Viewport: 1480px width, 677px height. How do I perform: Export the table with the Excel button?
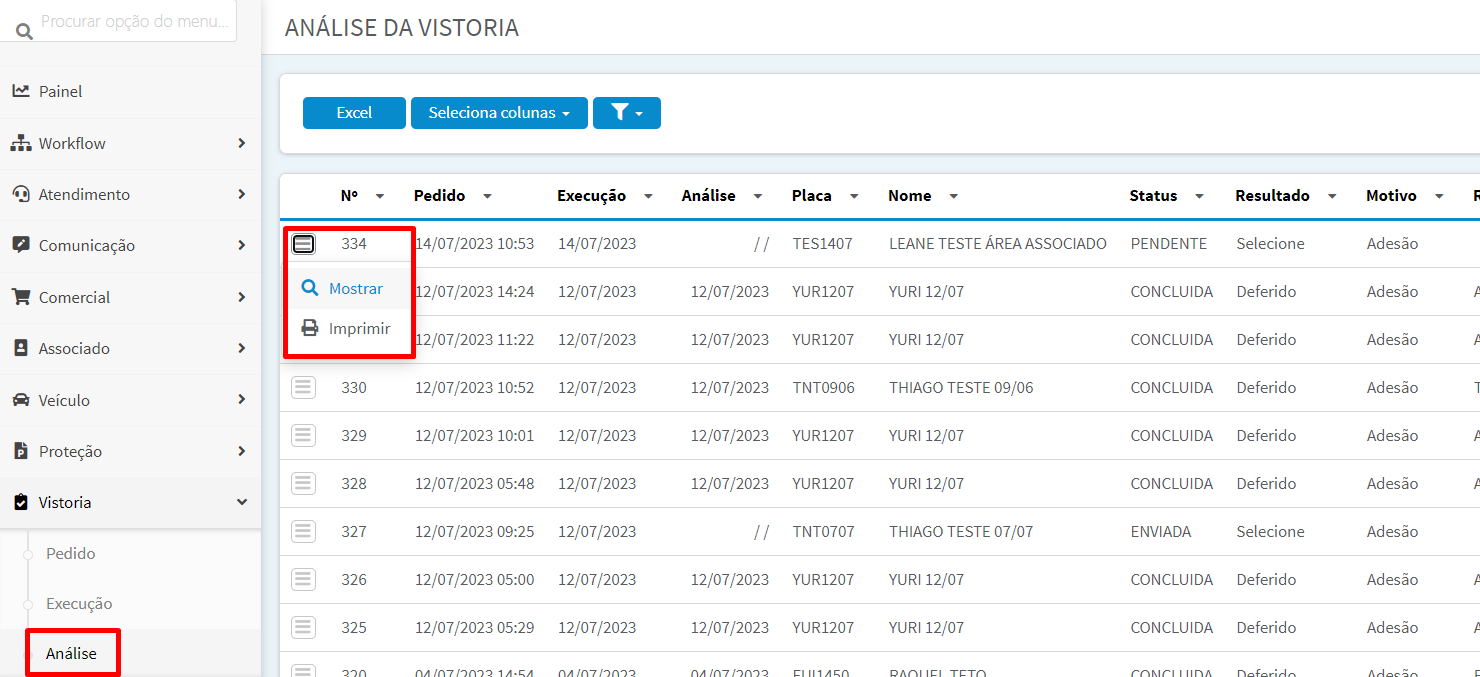click(354, 113)
